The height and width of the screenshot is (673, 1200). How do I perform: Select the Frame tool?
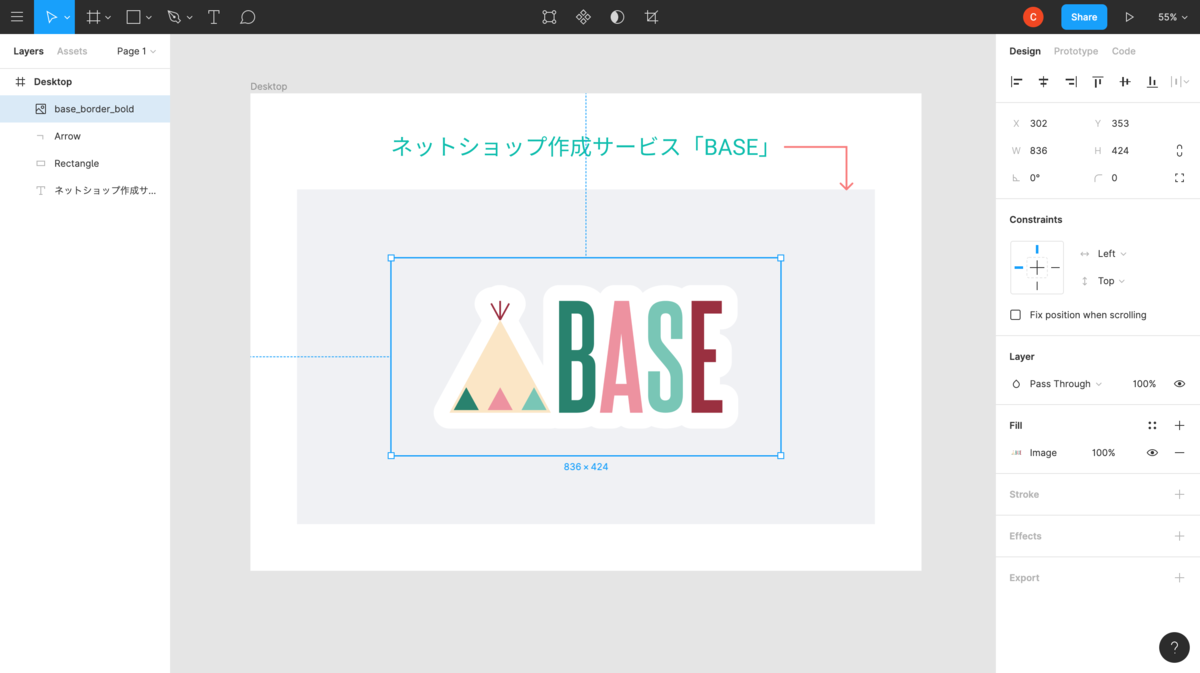tap(93, 17)
